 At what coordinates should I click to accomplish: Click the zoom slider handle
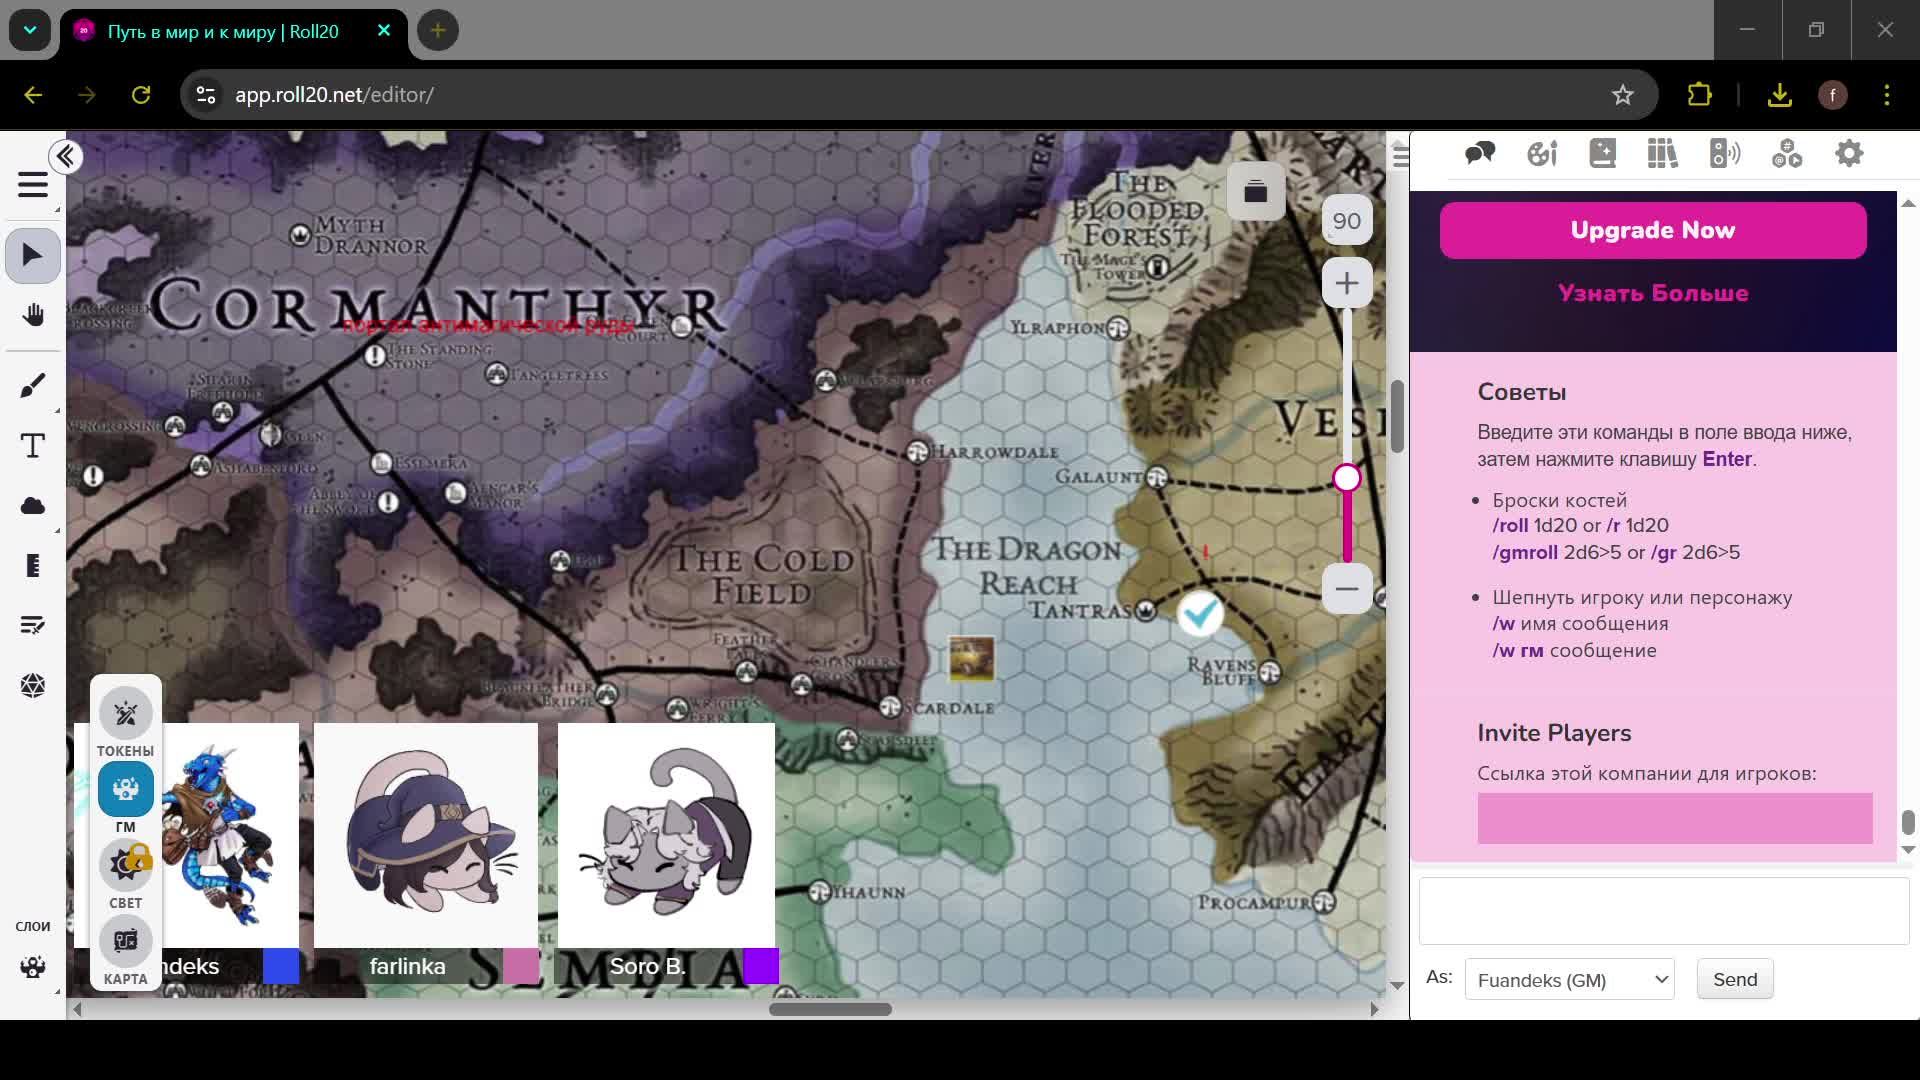(x=1347, y=478)
